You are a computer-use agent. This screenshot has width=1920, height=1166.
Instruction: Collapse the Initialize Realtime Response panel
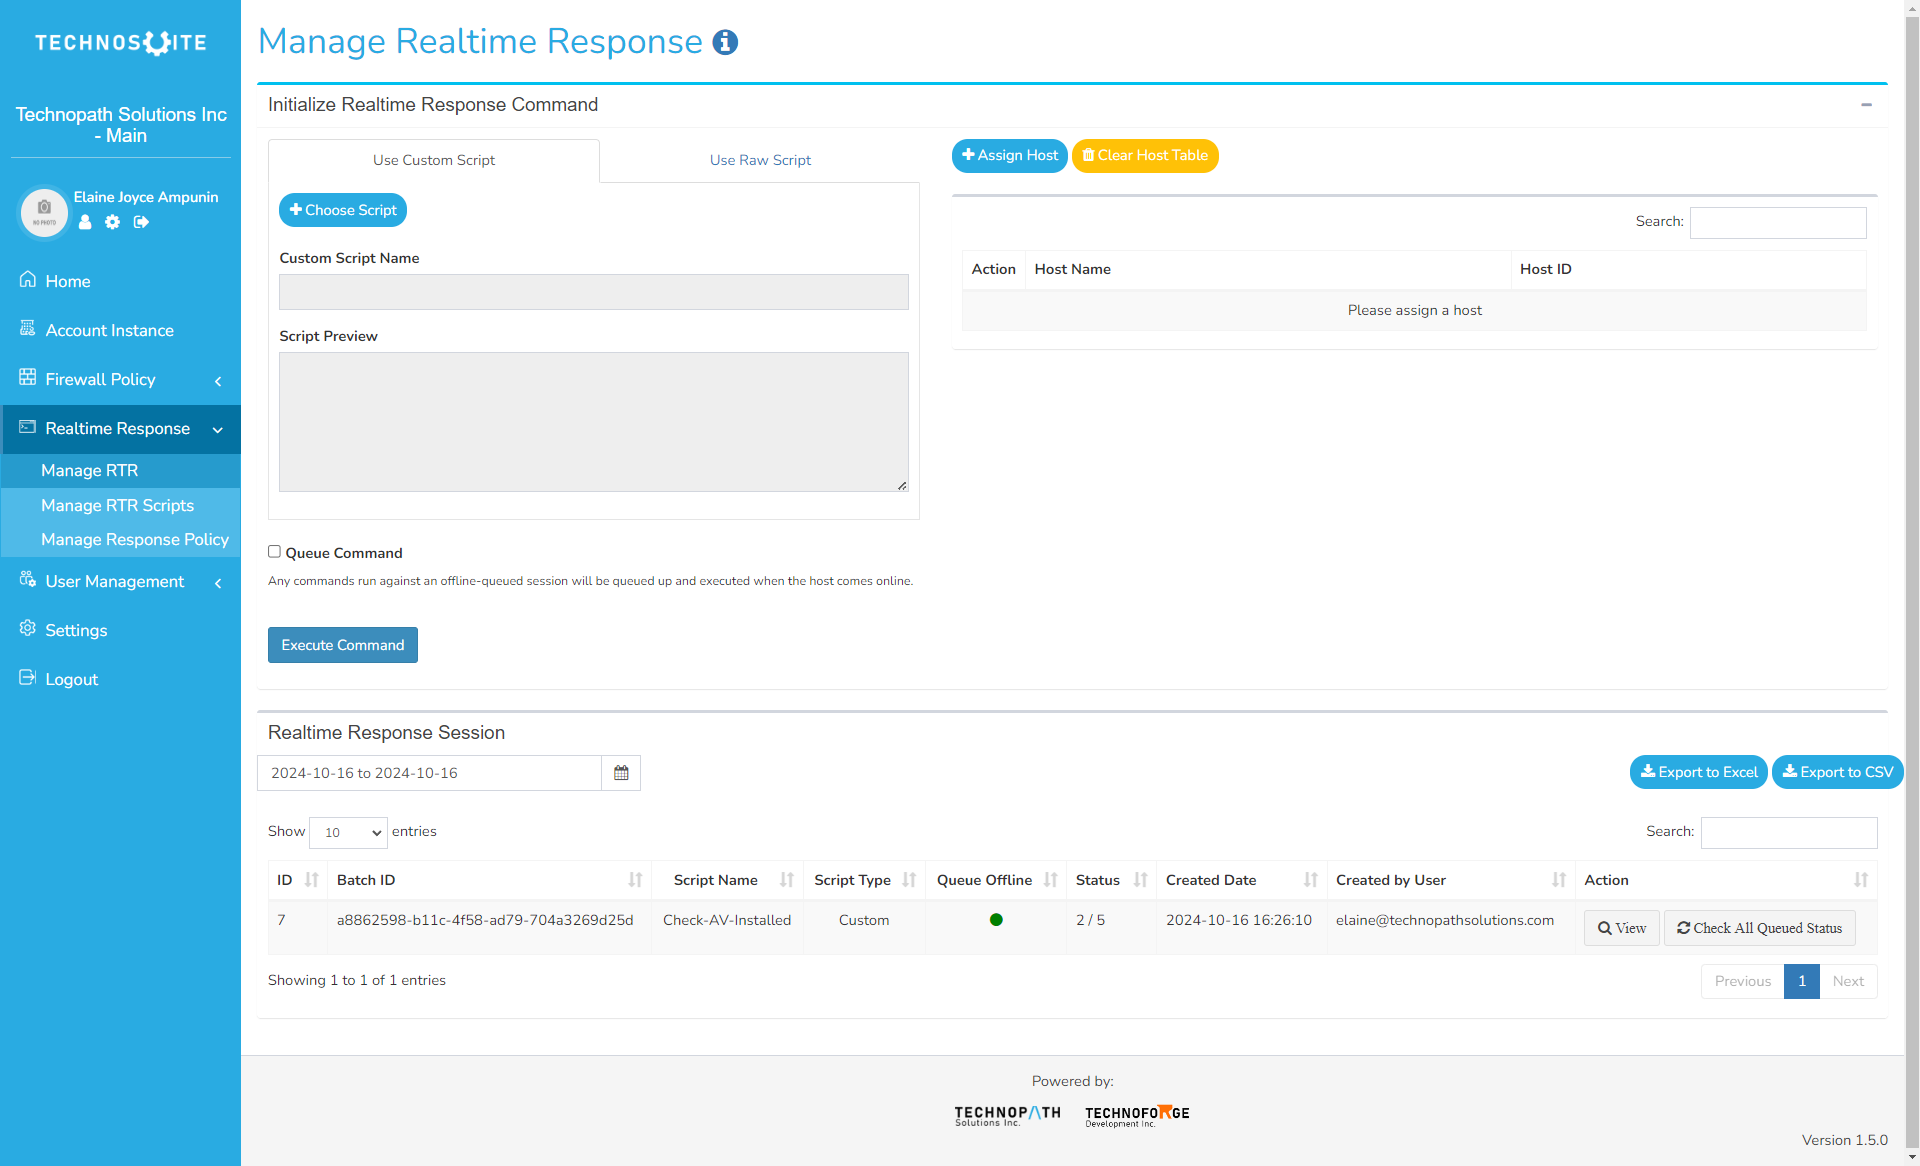point(1866,105)
